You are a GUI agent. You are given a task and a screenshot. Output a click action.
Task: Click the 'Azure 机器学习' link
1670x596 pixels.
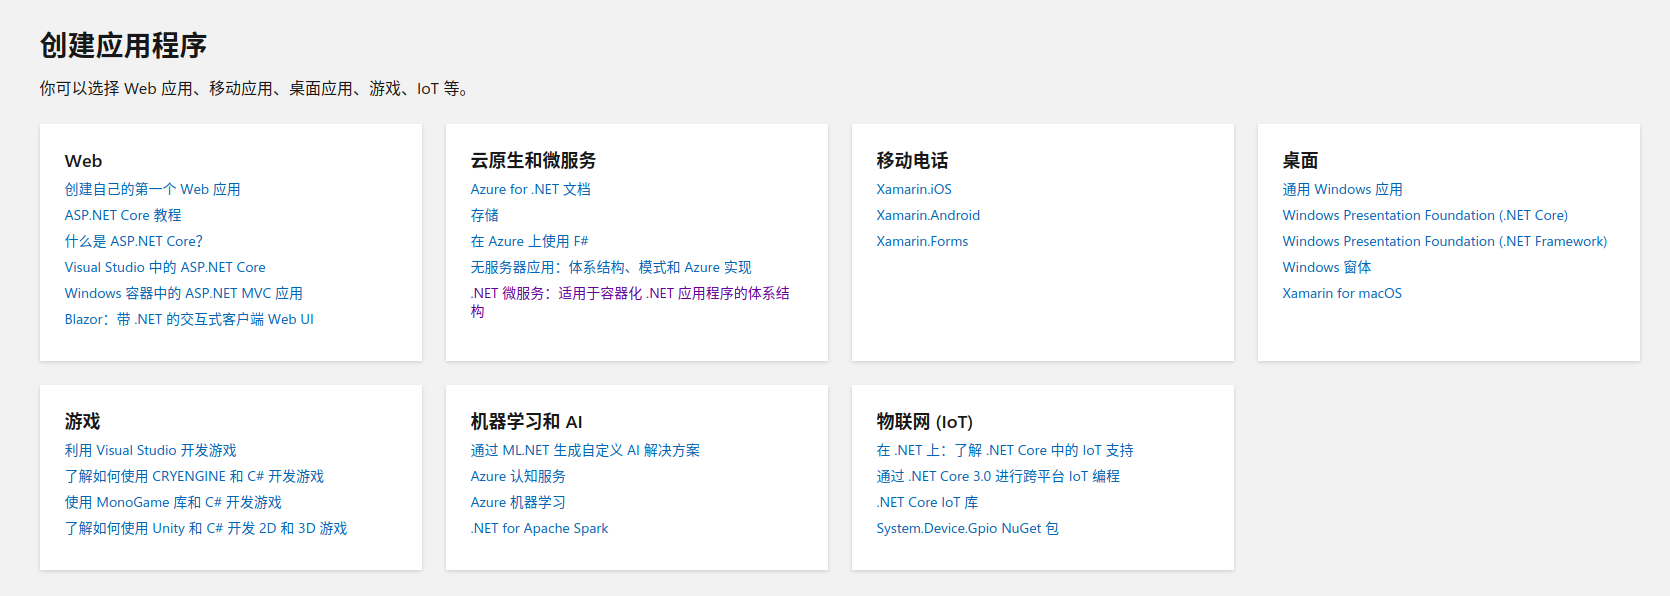tap(518, 502)
